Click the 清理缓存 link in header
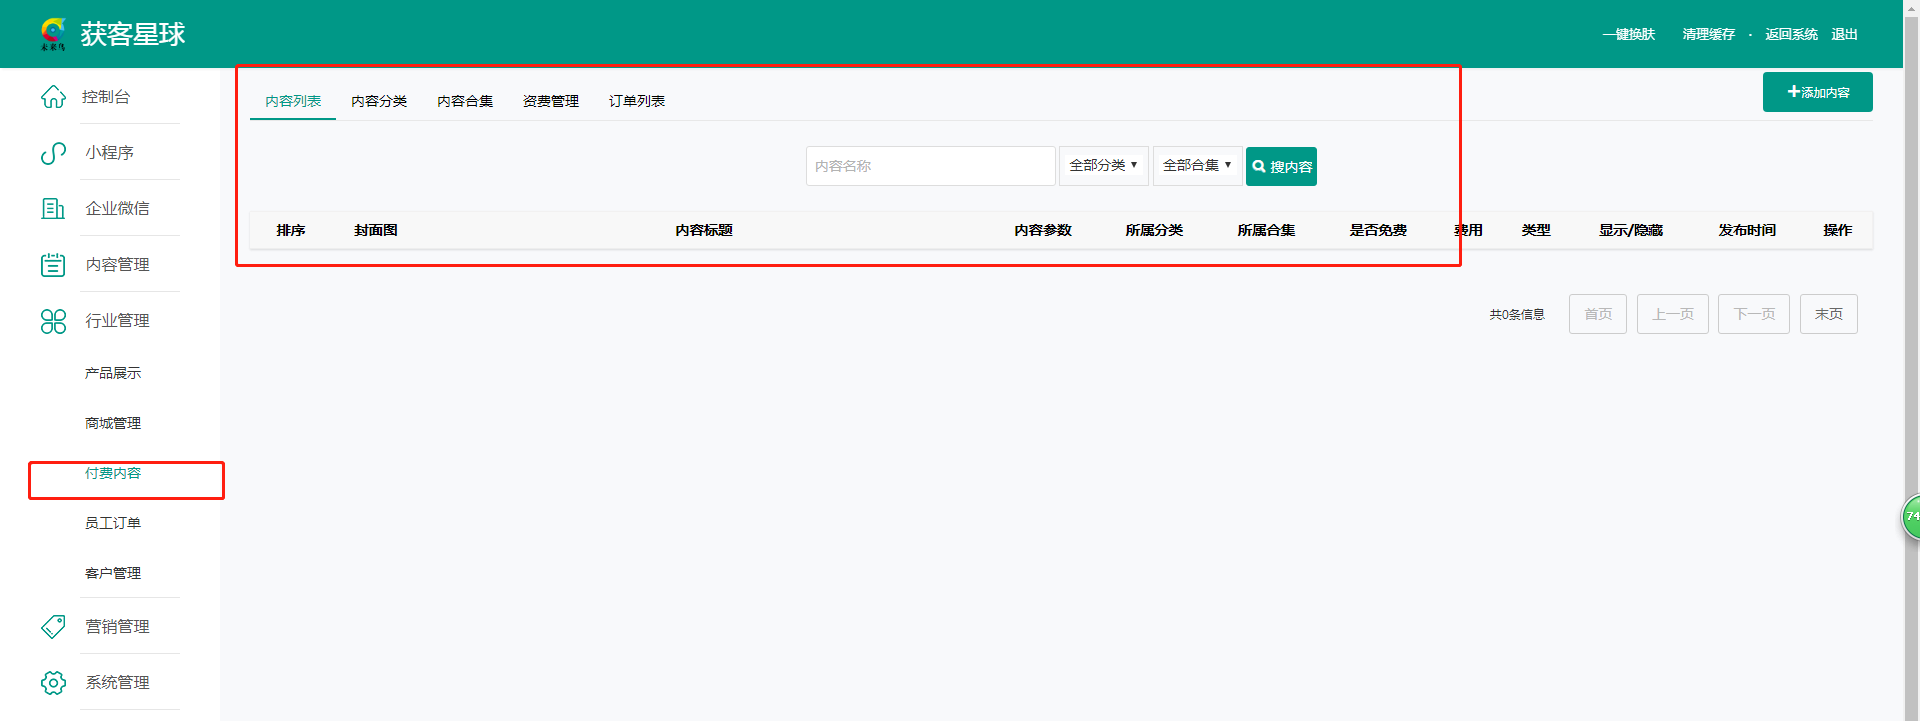1920x721 pixels. [x=1708, y=34]
